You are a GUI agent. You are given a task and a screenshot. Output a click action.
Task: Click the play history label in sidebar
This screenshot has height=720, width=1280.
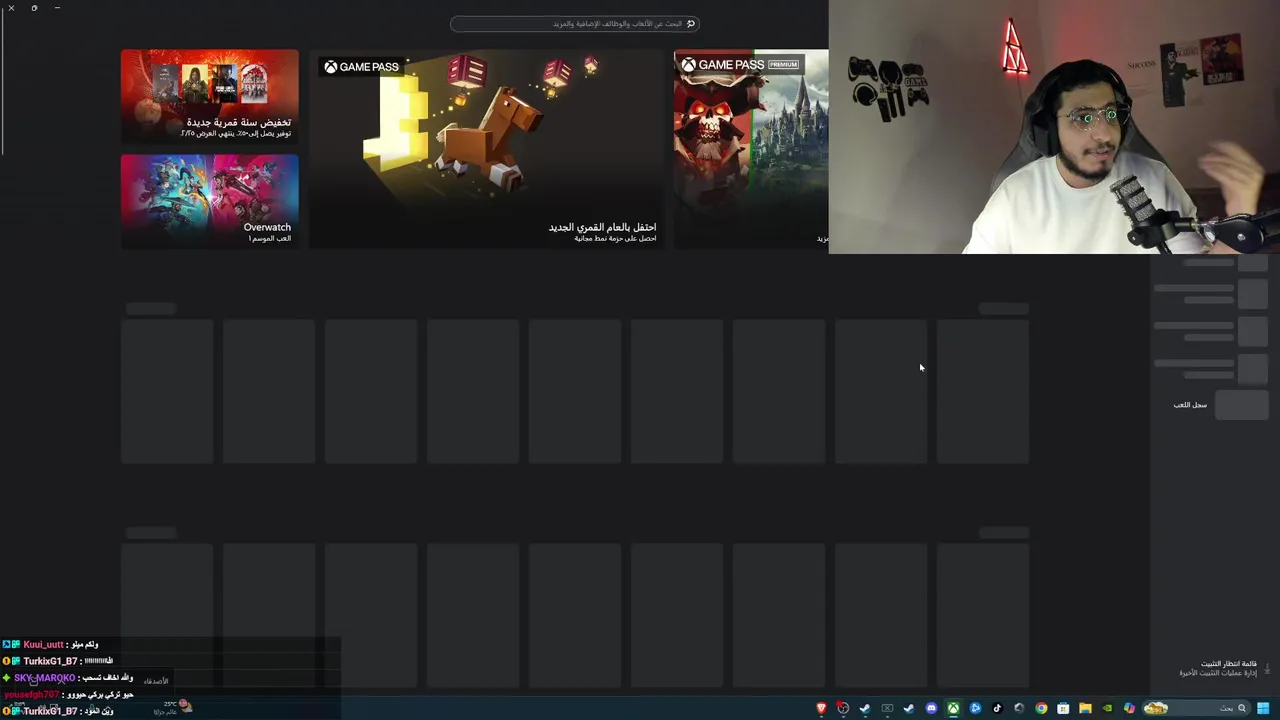click(1190, 405)
